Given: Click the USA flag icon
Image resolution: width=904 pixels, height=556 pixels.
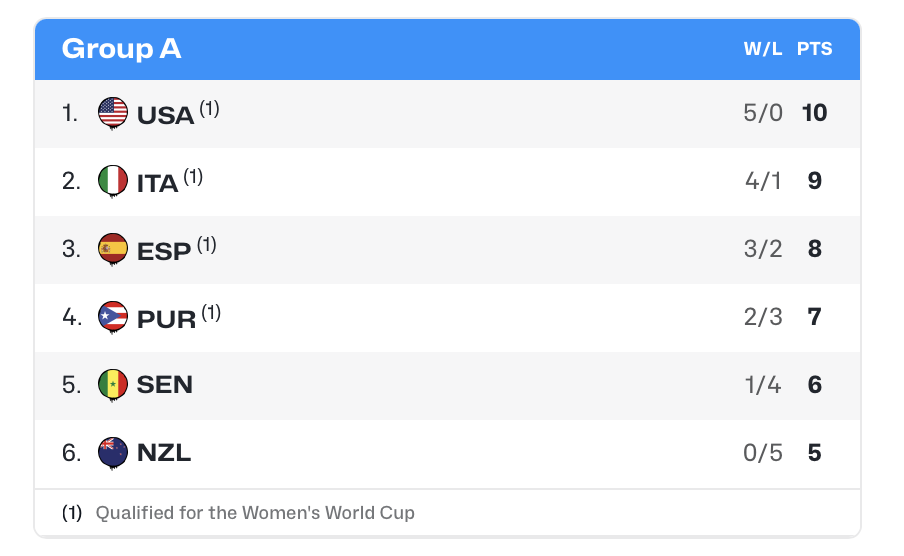Looking at the screenshot, I should (x=113, y=113).
